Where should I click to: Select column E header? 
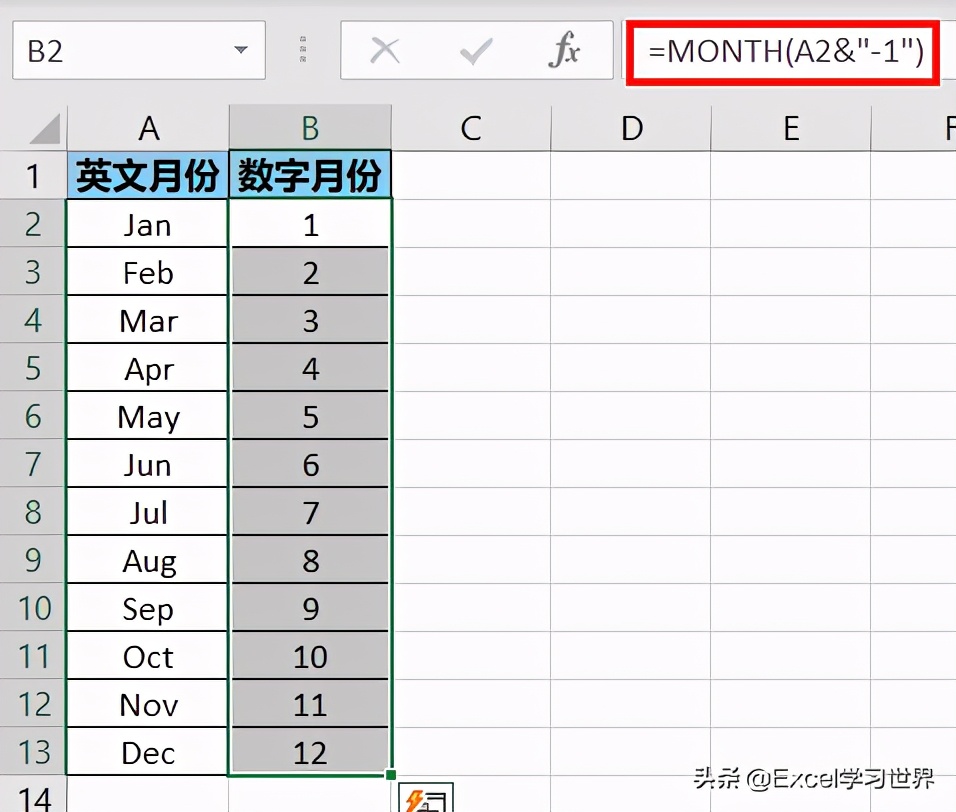[791, 128]
